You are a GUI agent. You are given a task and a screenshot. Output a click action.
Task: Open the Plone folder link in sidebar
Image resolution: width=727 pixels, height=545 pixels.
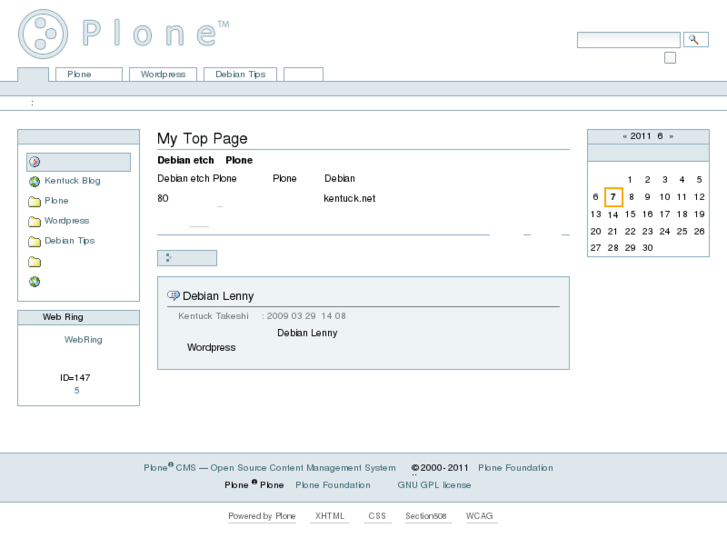[x=57, y=201]
